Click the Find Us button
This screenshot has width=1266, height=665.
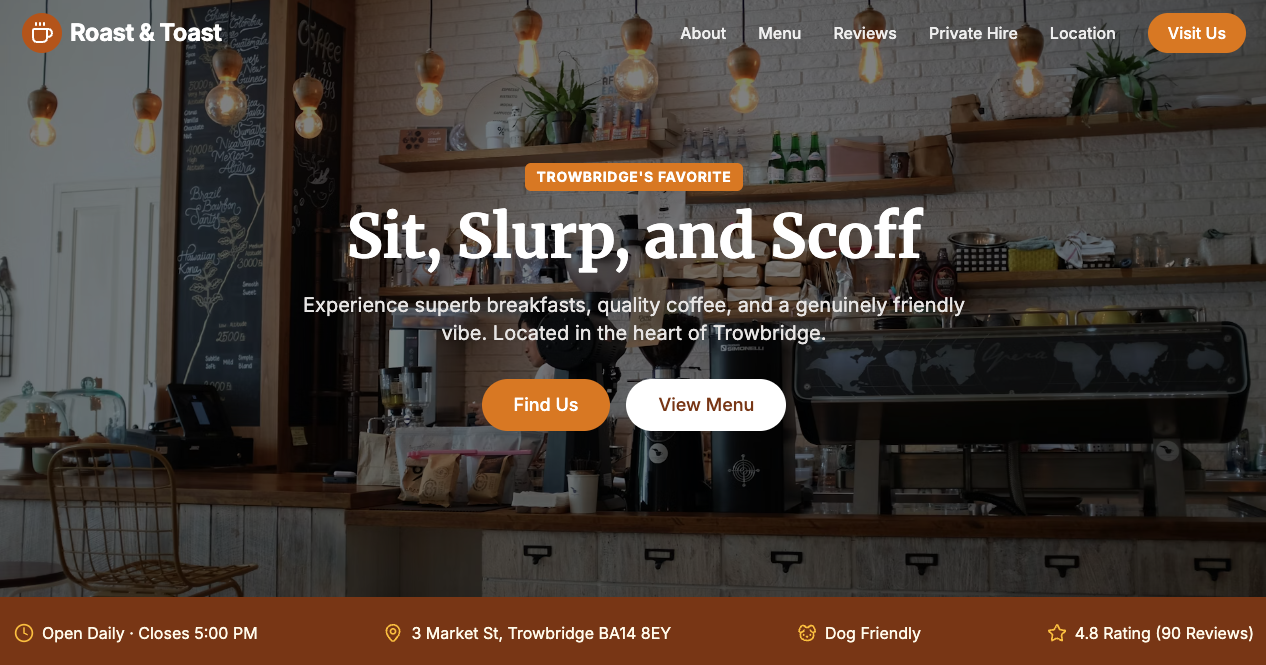click(x=546, y=405)
